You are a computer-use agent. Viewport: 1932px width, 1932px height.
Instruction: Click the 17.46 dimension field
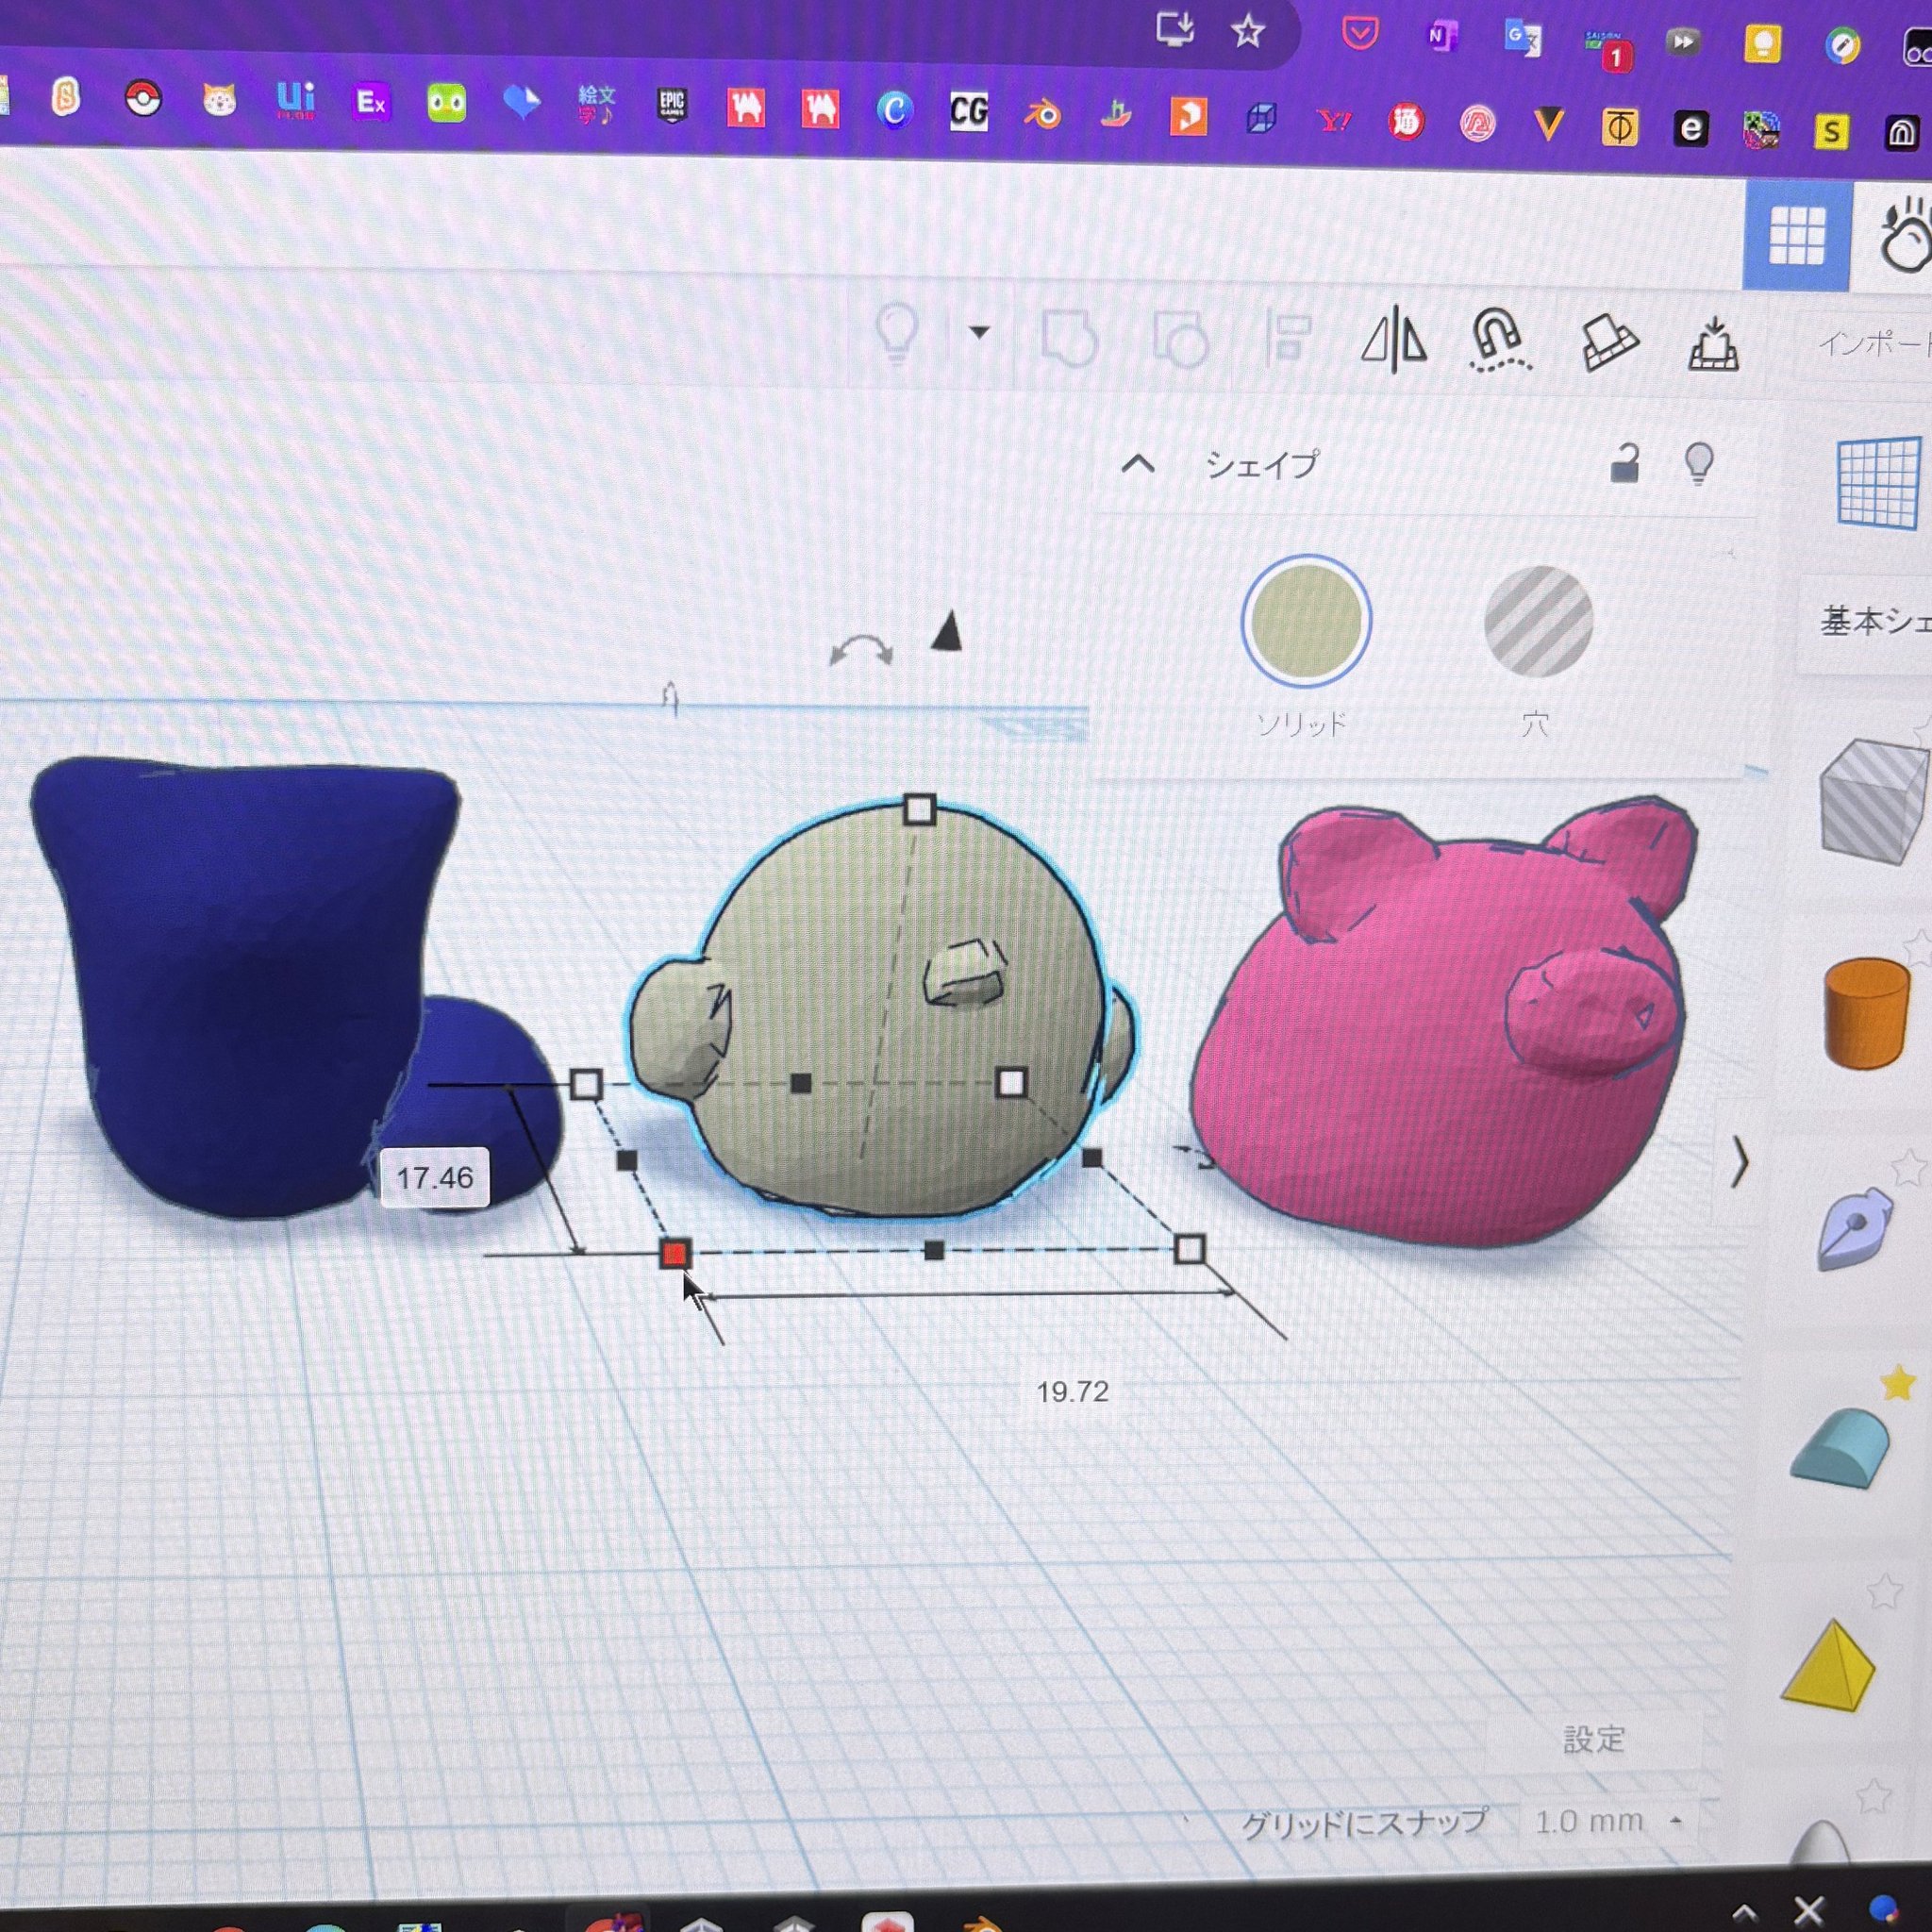coord(435,1177)
